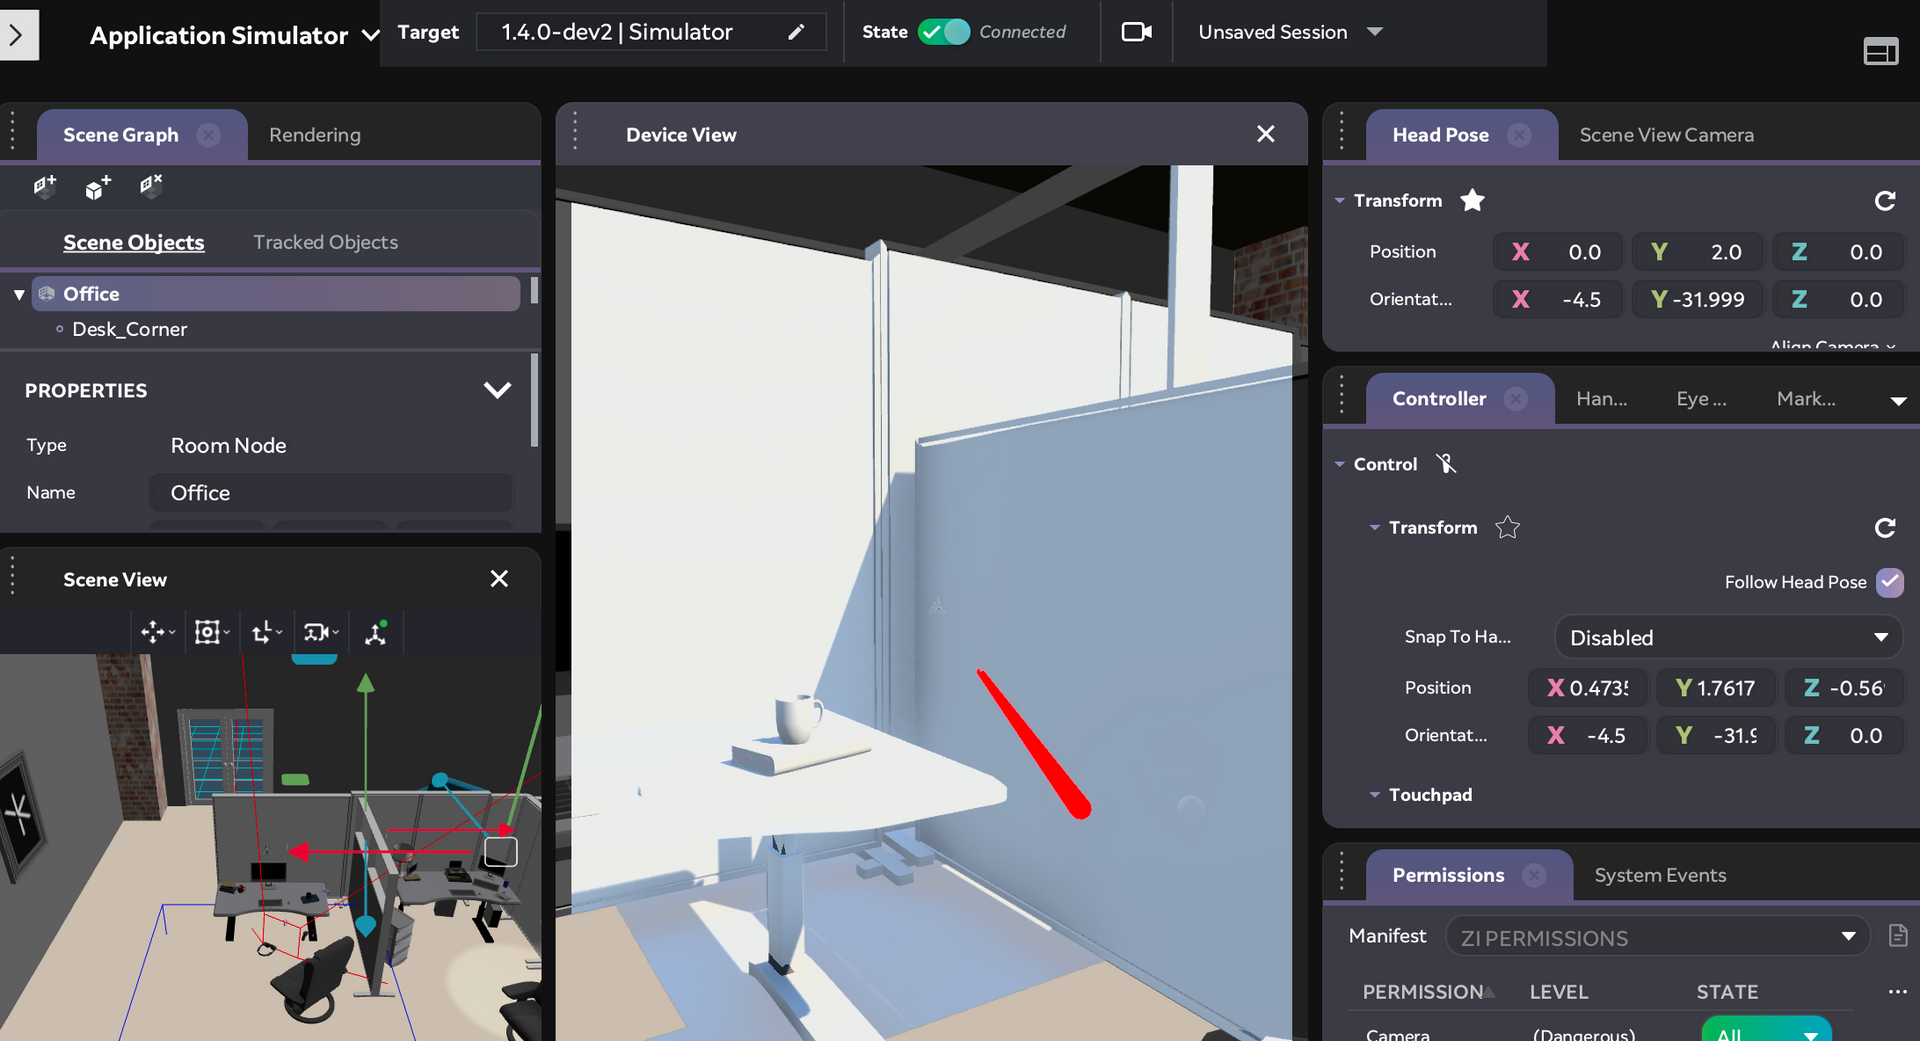Viewport: 1920px width, 1041px height.
Task: Click the edit pencil next to Target field
Action: pos(797,32)
